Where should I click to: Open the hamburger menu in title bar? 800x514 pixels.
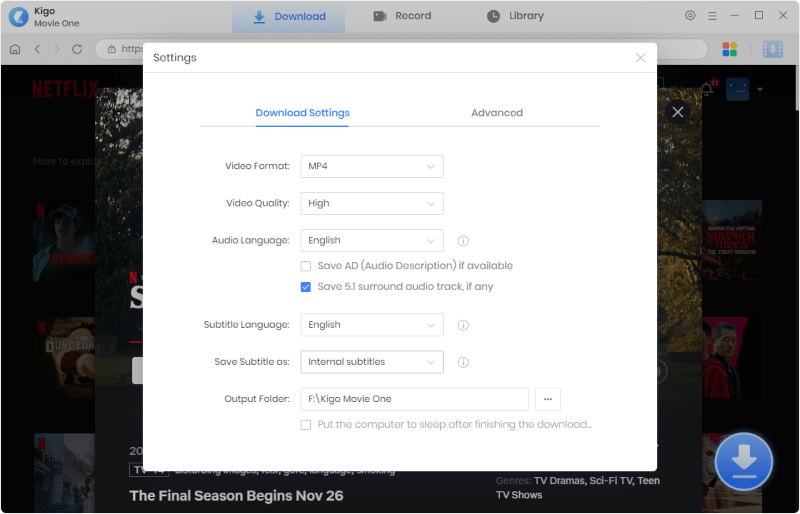pyautogui.click(x=712, y=16)
